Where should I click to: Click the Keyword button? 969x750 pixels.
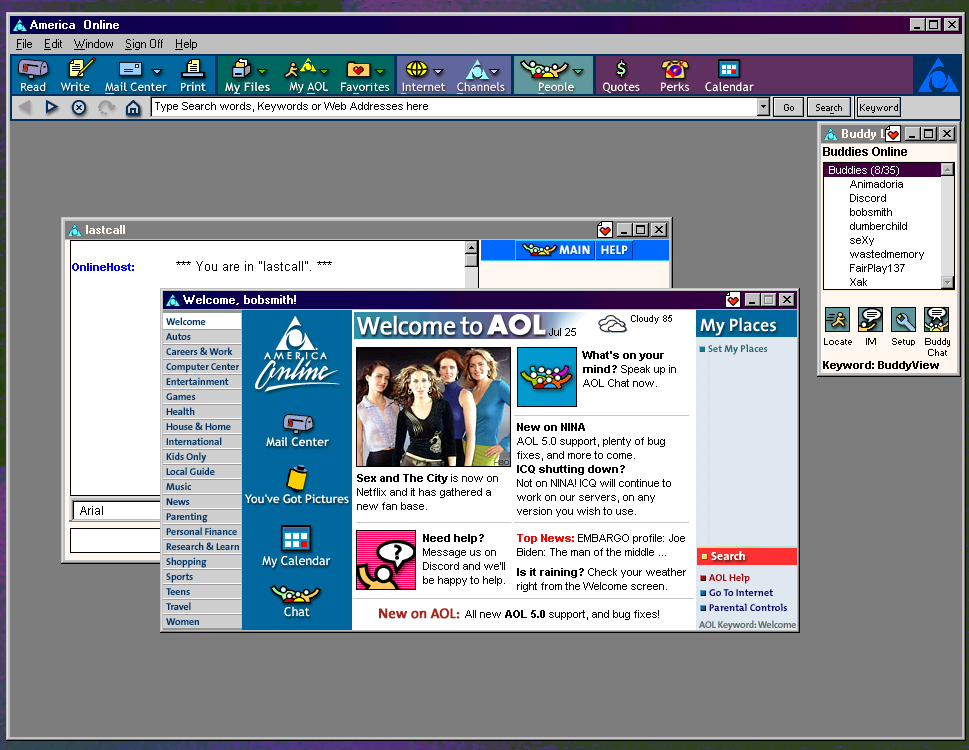pyautogui.click(x=879, y=107)
